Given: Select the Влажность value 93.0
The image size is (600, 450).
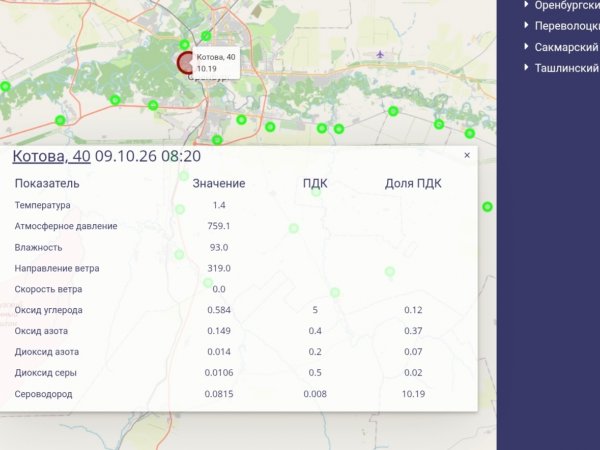Looking at the screenshot, I should [219, 247].
